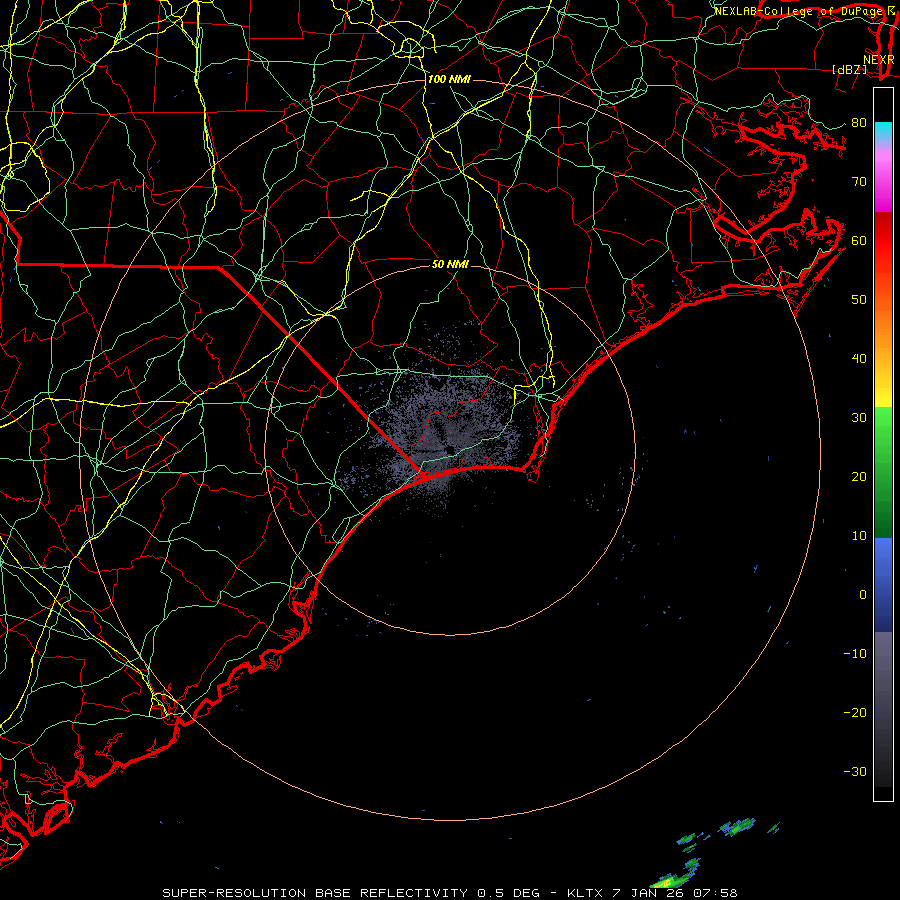This screenshot has height=900, width=900.
Task: Click the '50 NMI' range ring label
Action: point(450,264)
